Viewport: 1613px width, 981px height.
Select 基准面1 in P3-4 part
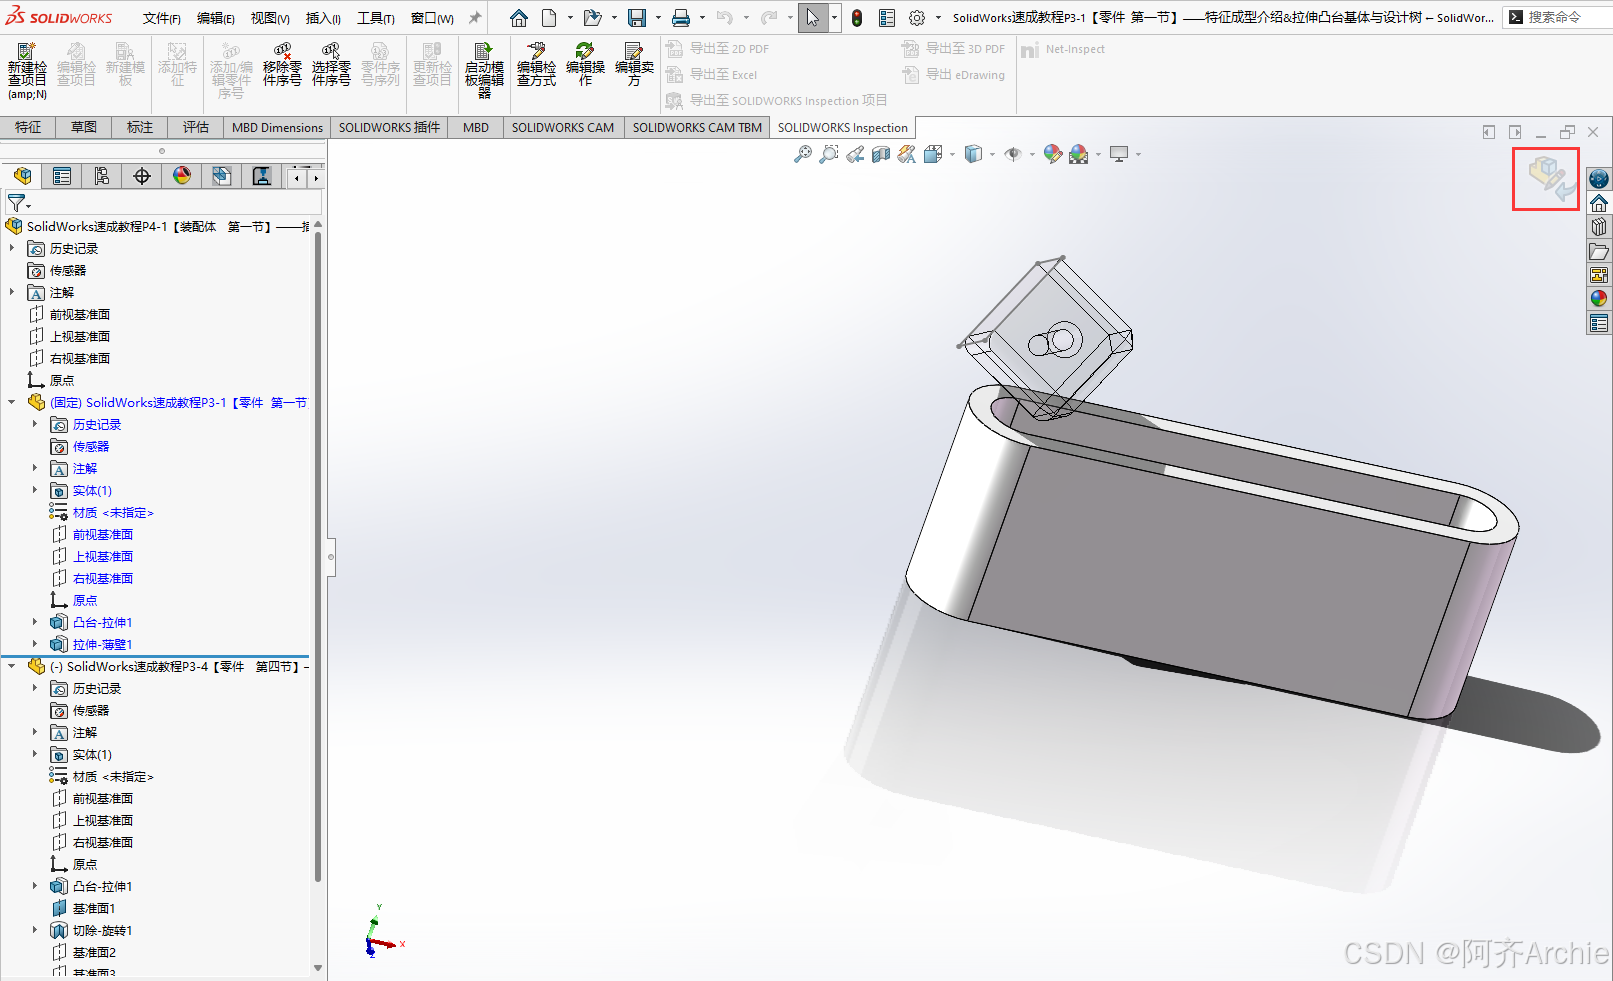coord(94,908)
